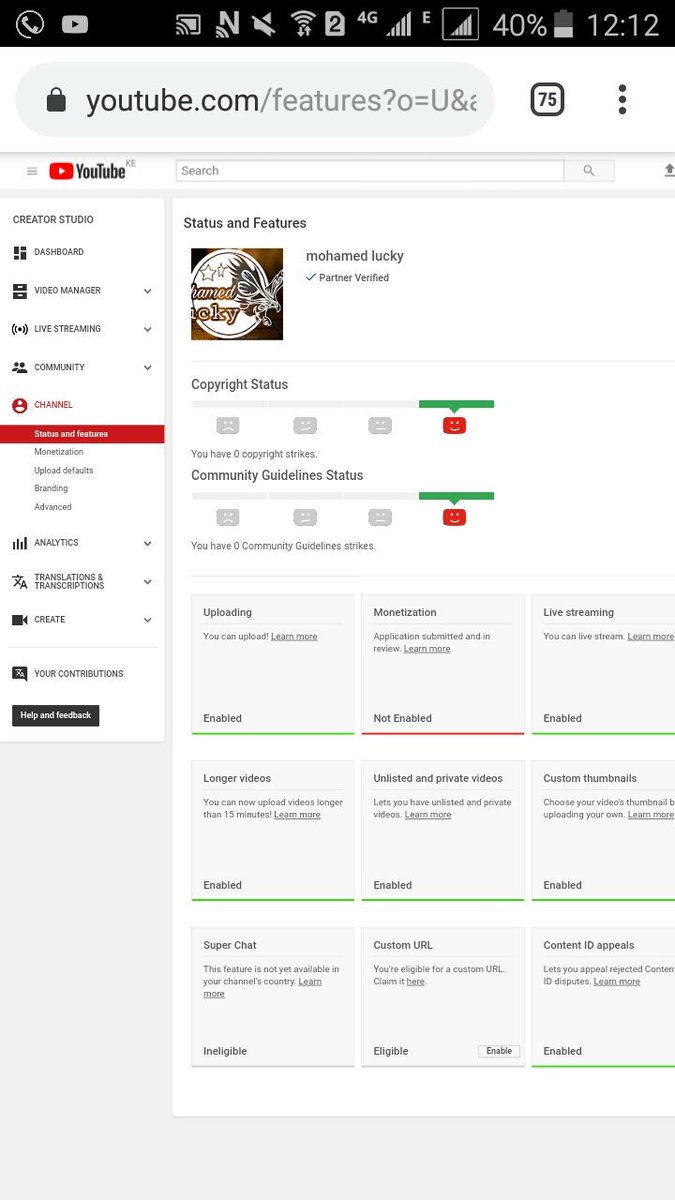Click the Channel person icon
The height and width of the screenshot is (1200, 675).
click(x=20, y=406)
